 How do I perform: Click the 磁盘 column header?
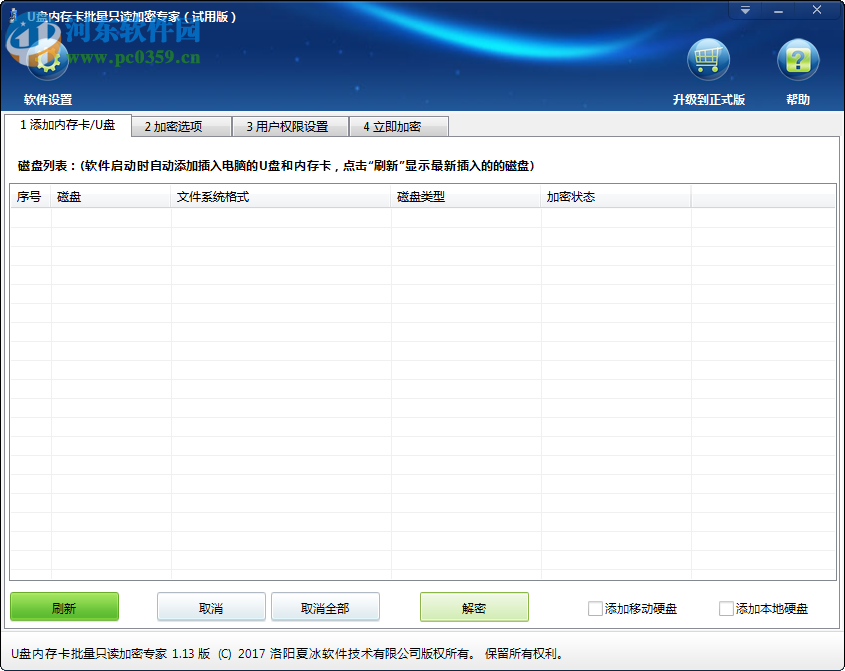coord(70,197)
